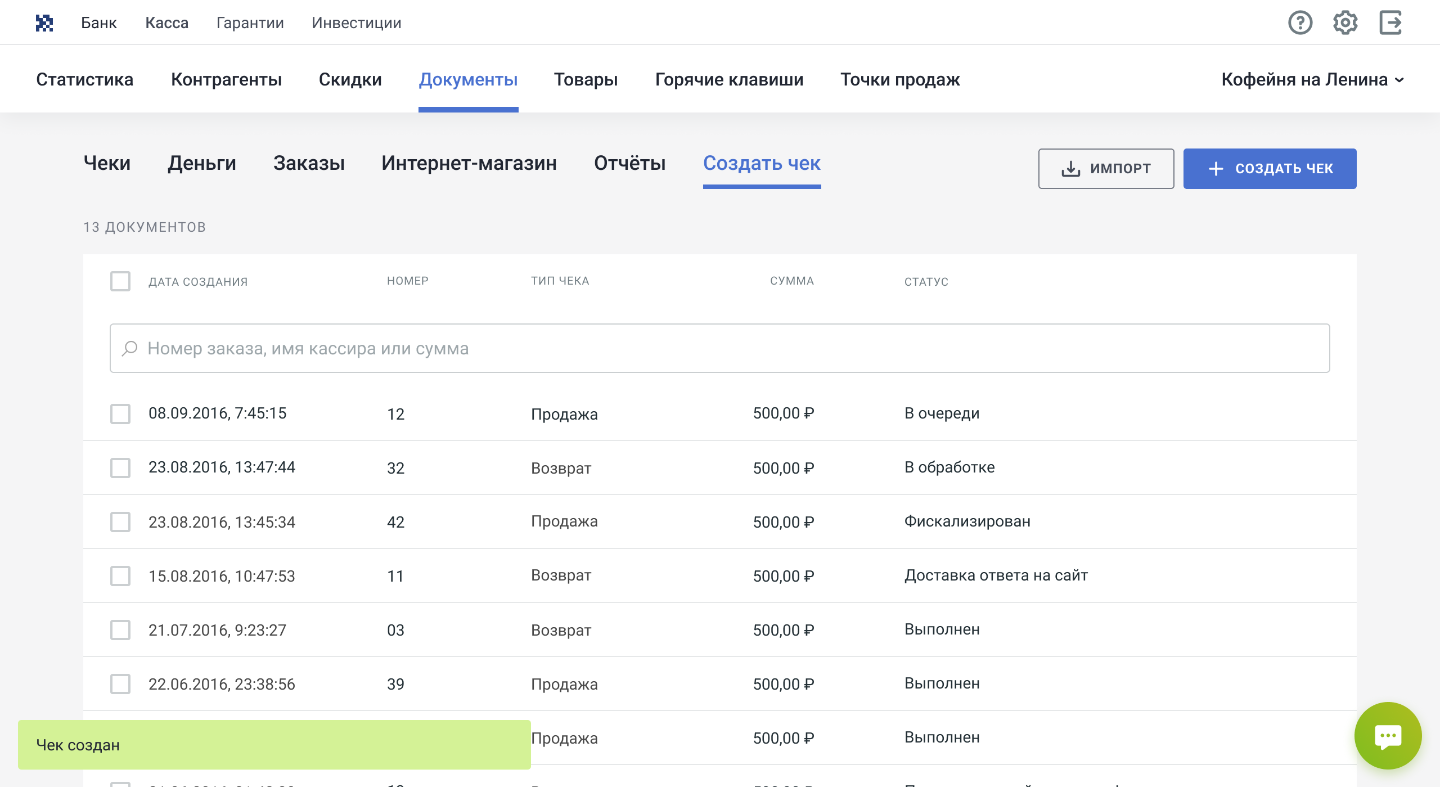1440x787 pixels.
Task: Switch to the Создать чек sub-tab
Action: pos(762,163)
